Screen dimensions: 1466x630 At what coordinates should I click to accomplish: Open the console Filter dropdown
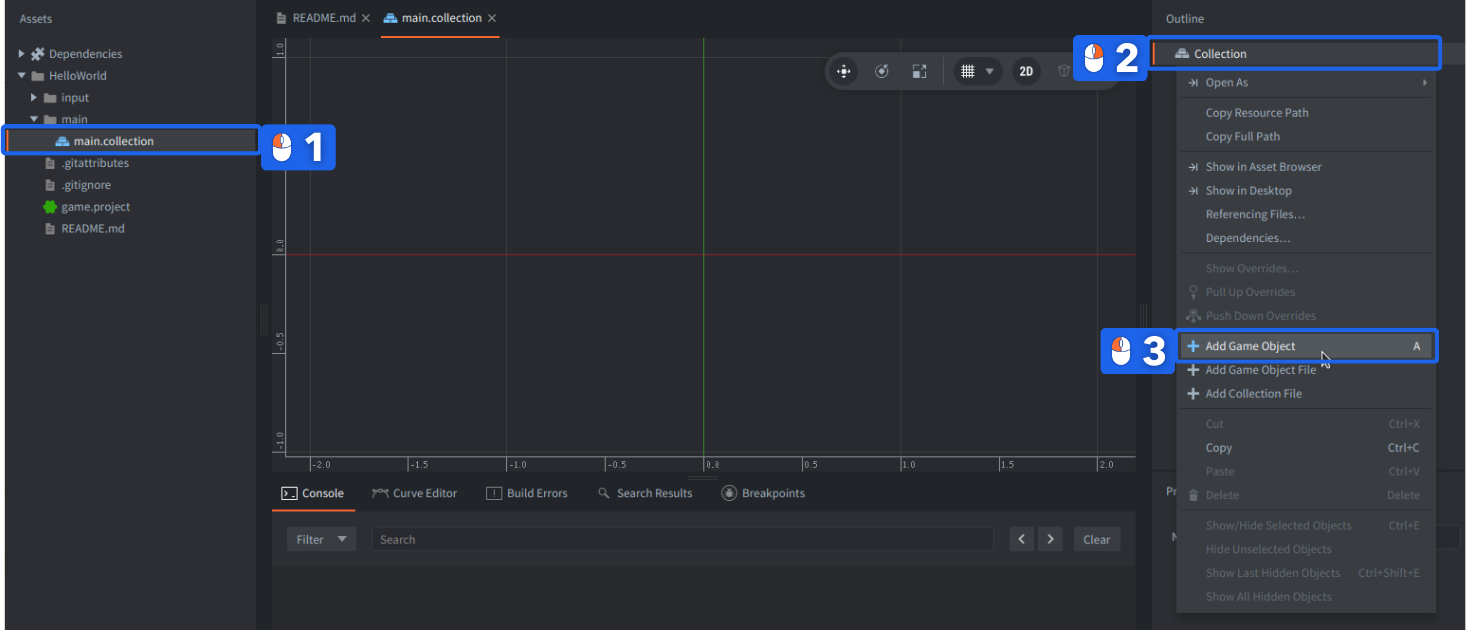(321, 539)
